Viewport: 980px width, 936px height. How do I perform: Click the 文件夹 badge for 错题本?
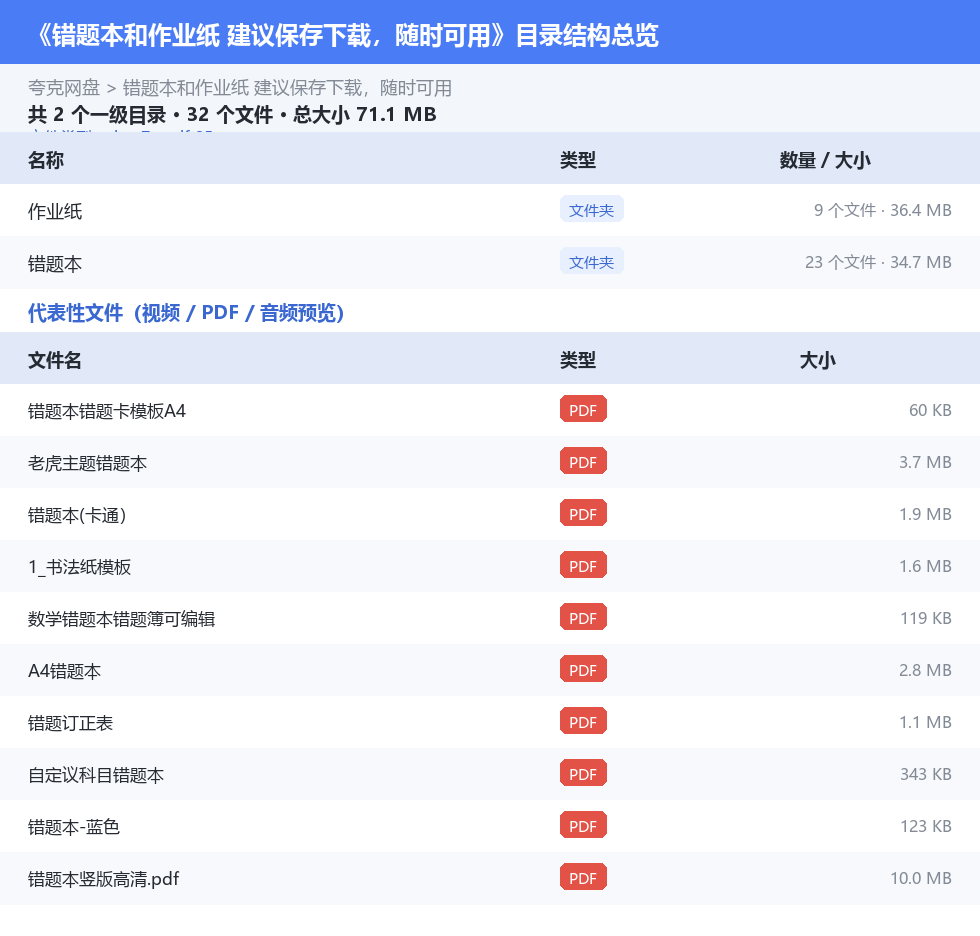pos(591,262)
